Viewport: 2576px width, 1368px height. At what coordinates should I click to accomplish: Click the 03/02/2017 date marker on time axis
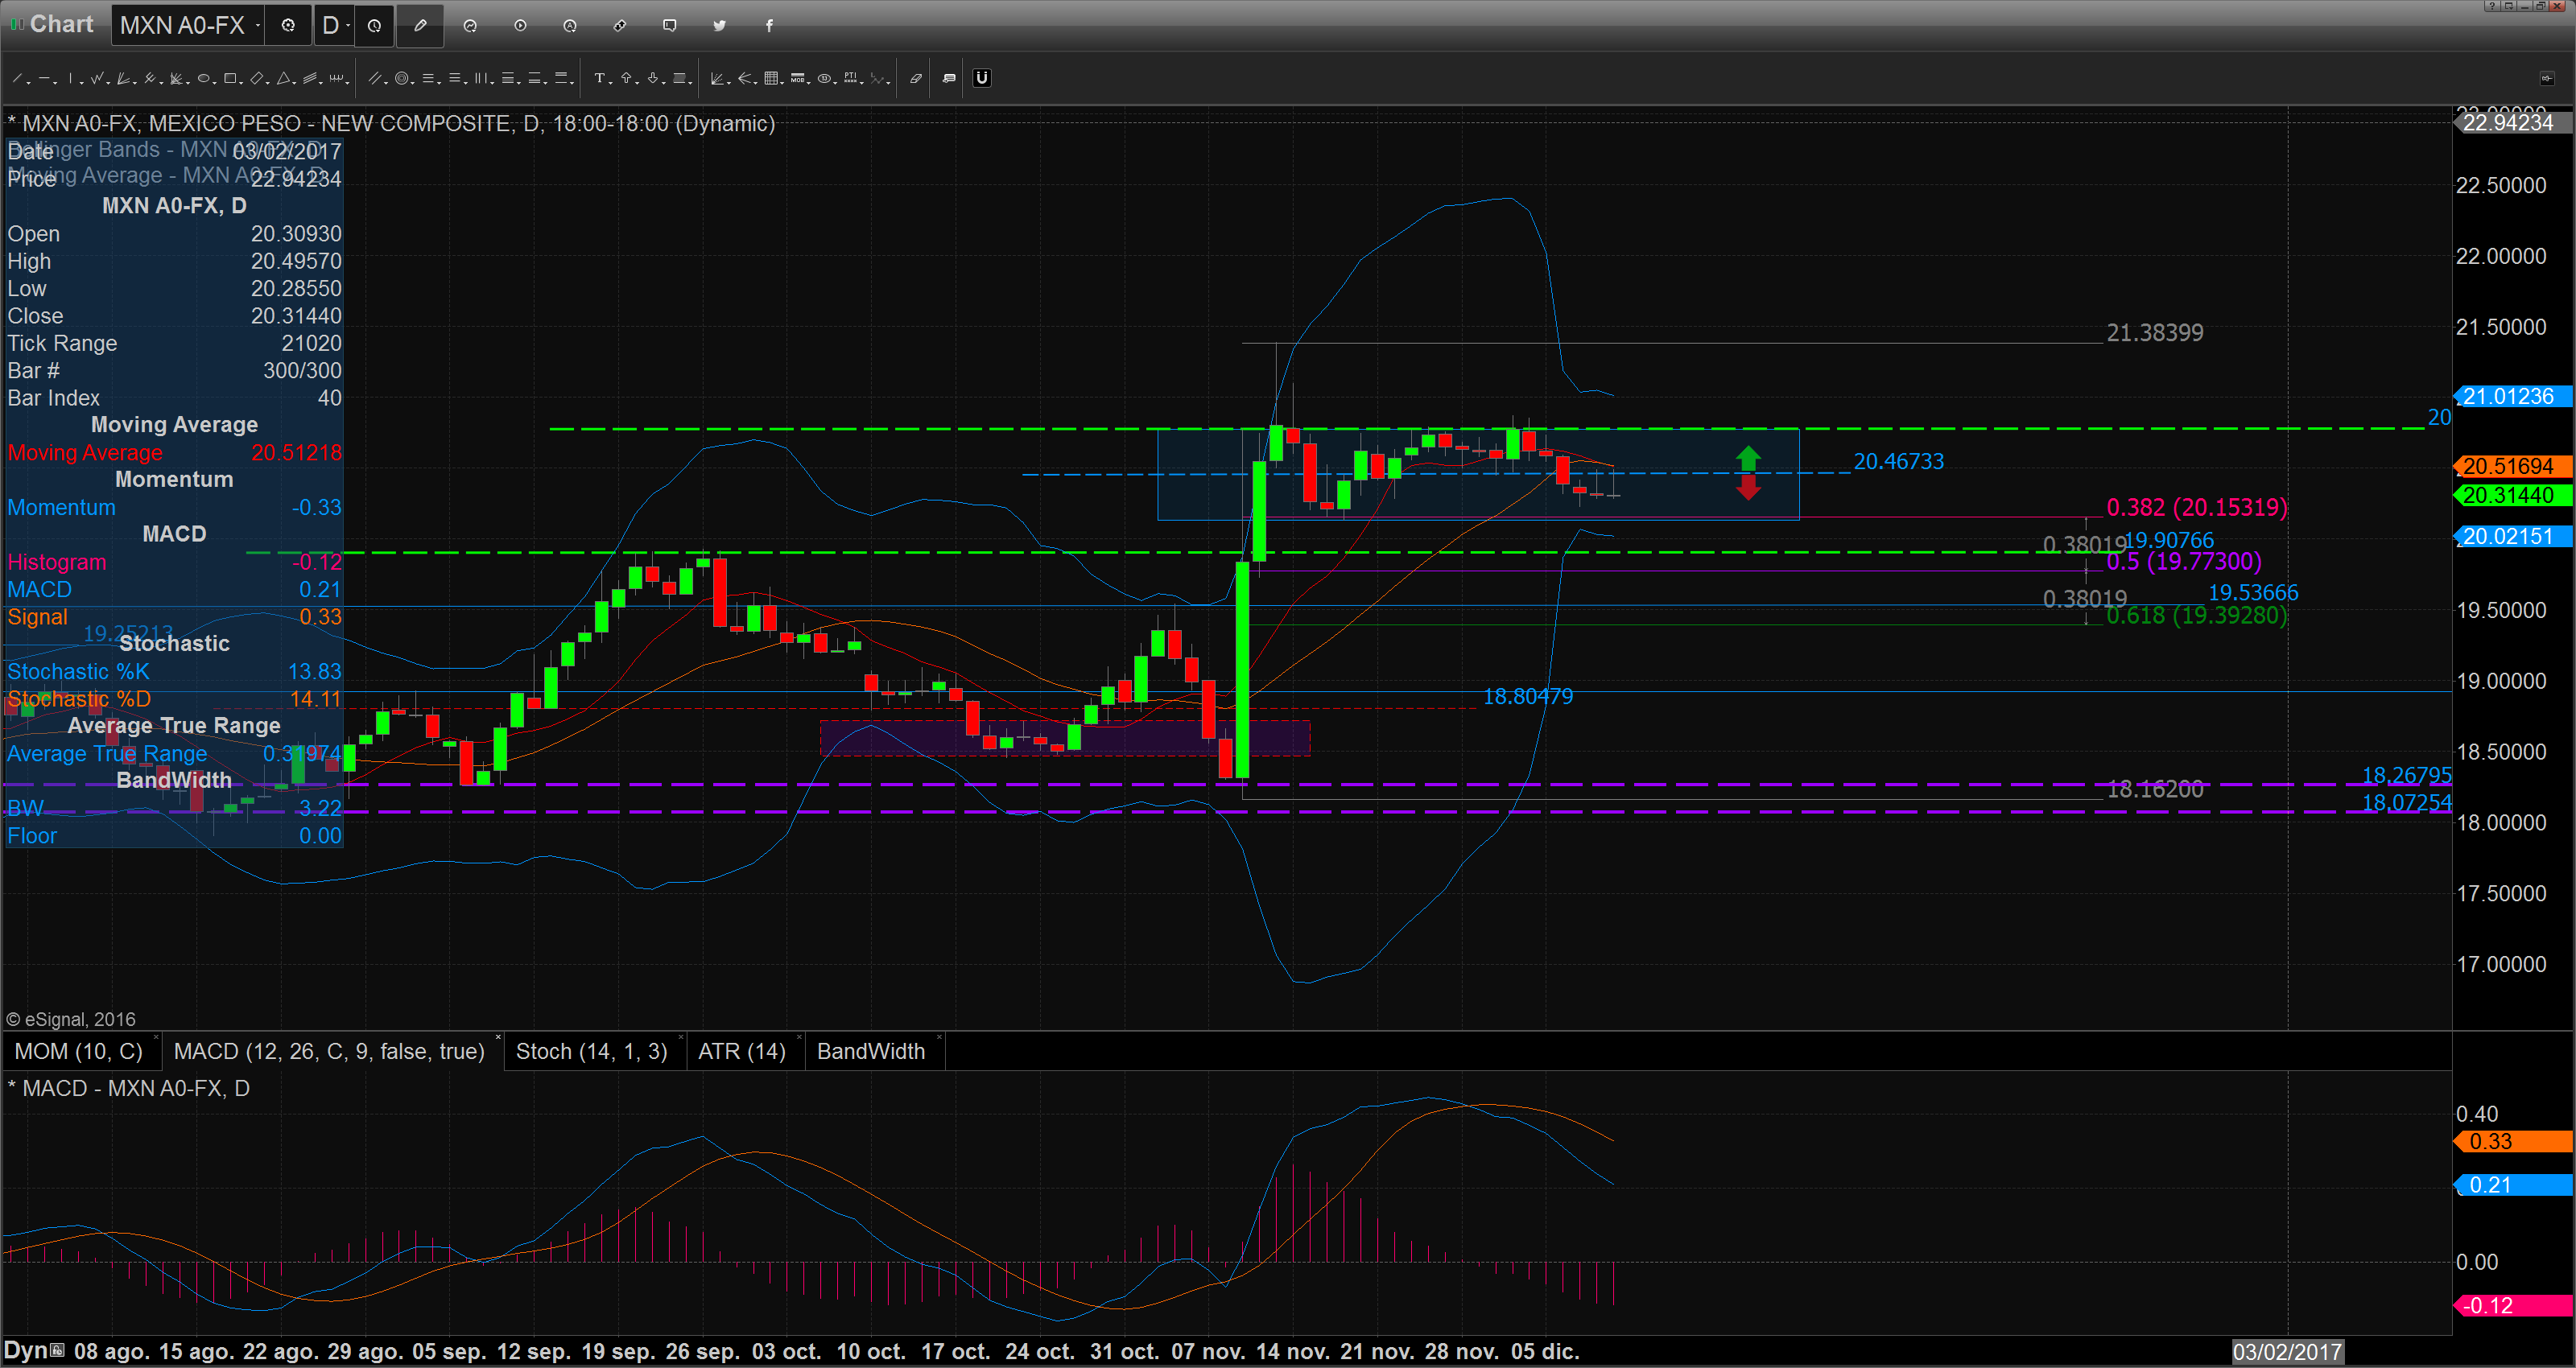(2287, 1351)
